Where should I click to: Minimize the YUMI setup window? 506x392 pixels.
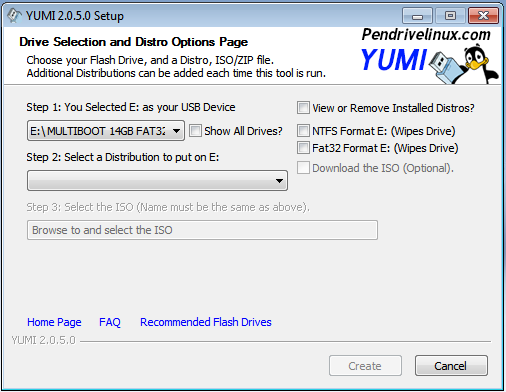point(417,16)
